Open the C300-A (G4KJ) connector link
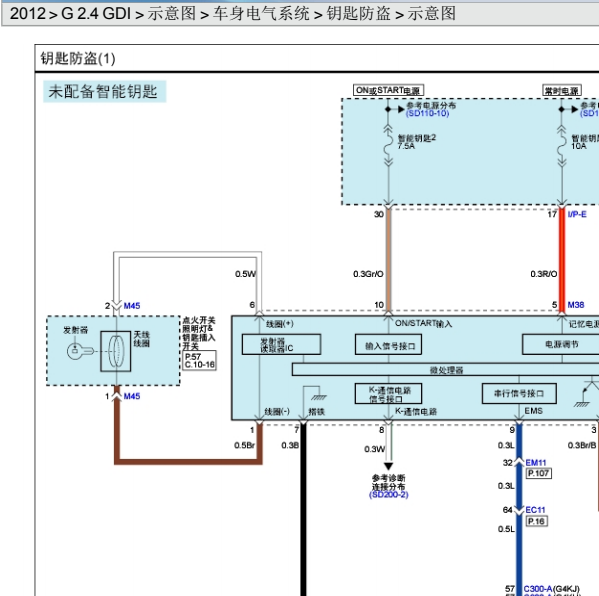The height and width of the screenshot is (596, 599). click(551, 589)
